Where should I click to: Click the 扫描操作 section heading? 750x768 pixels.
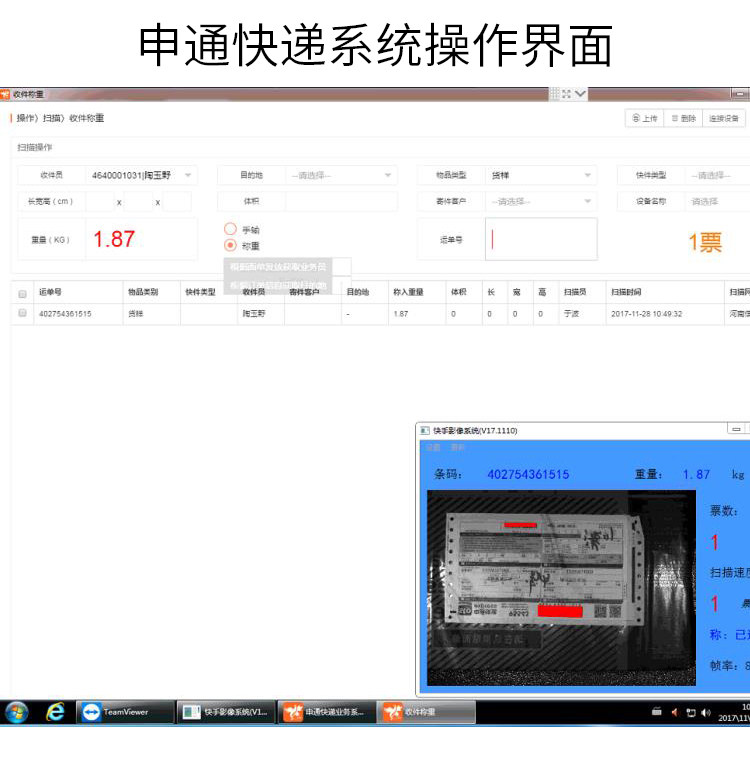(x=35, y=147)
